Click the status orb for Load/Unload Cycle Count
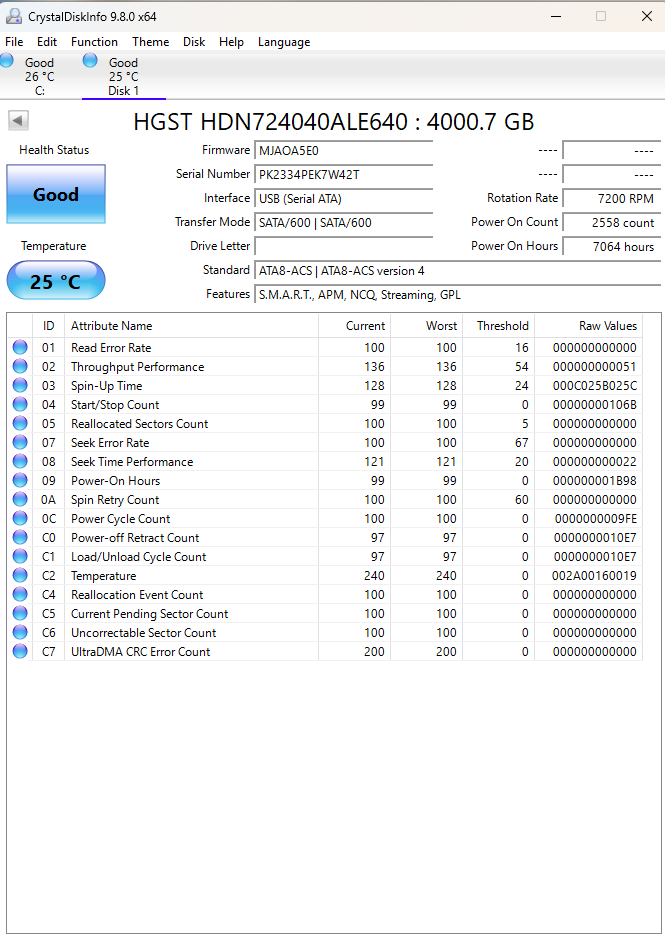The image size is (665, 939). (20, 556)
